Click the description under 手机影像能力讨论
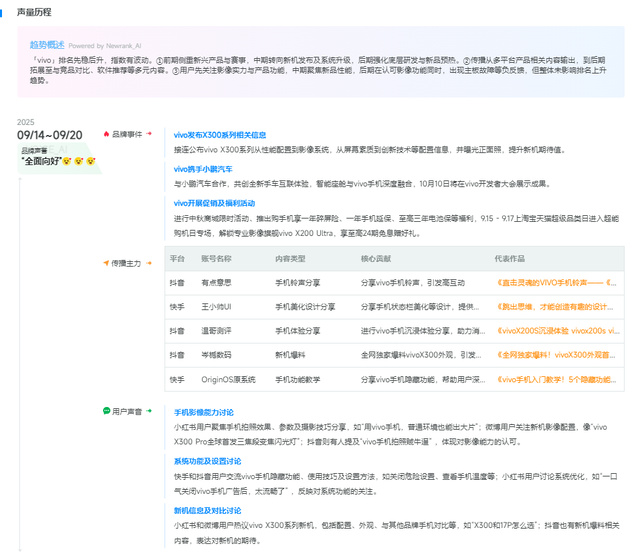The height and width of the screenshot is (556, 640). pos(390,434)
